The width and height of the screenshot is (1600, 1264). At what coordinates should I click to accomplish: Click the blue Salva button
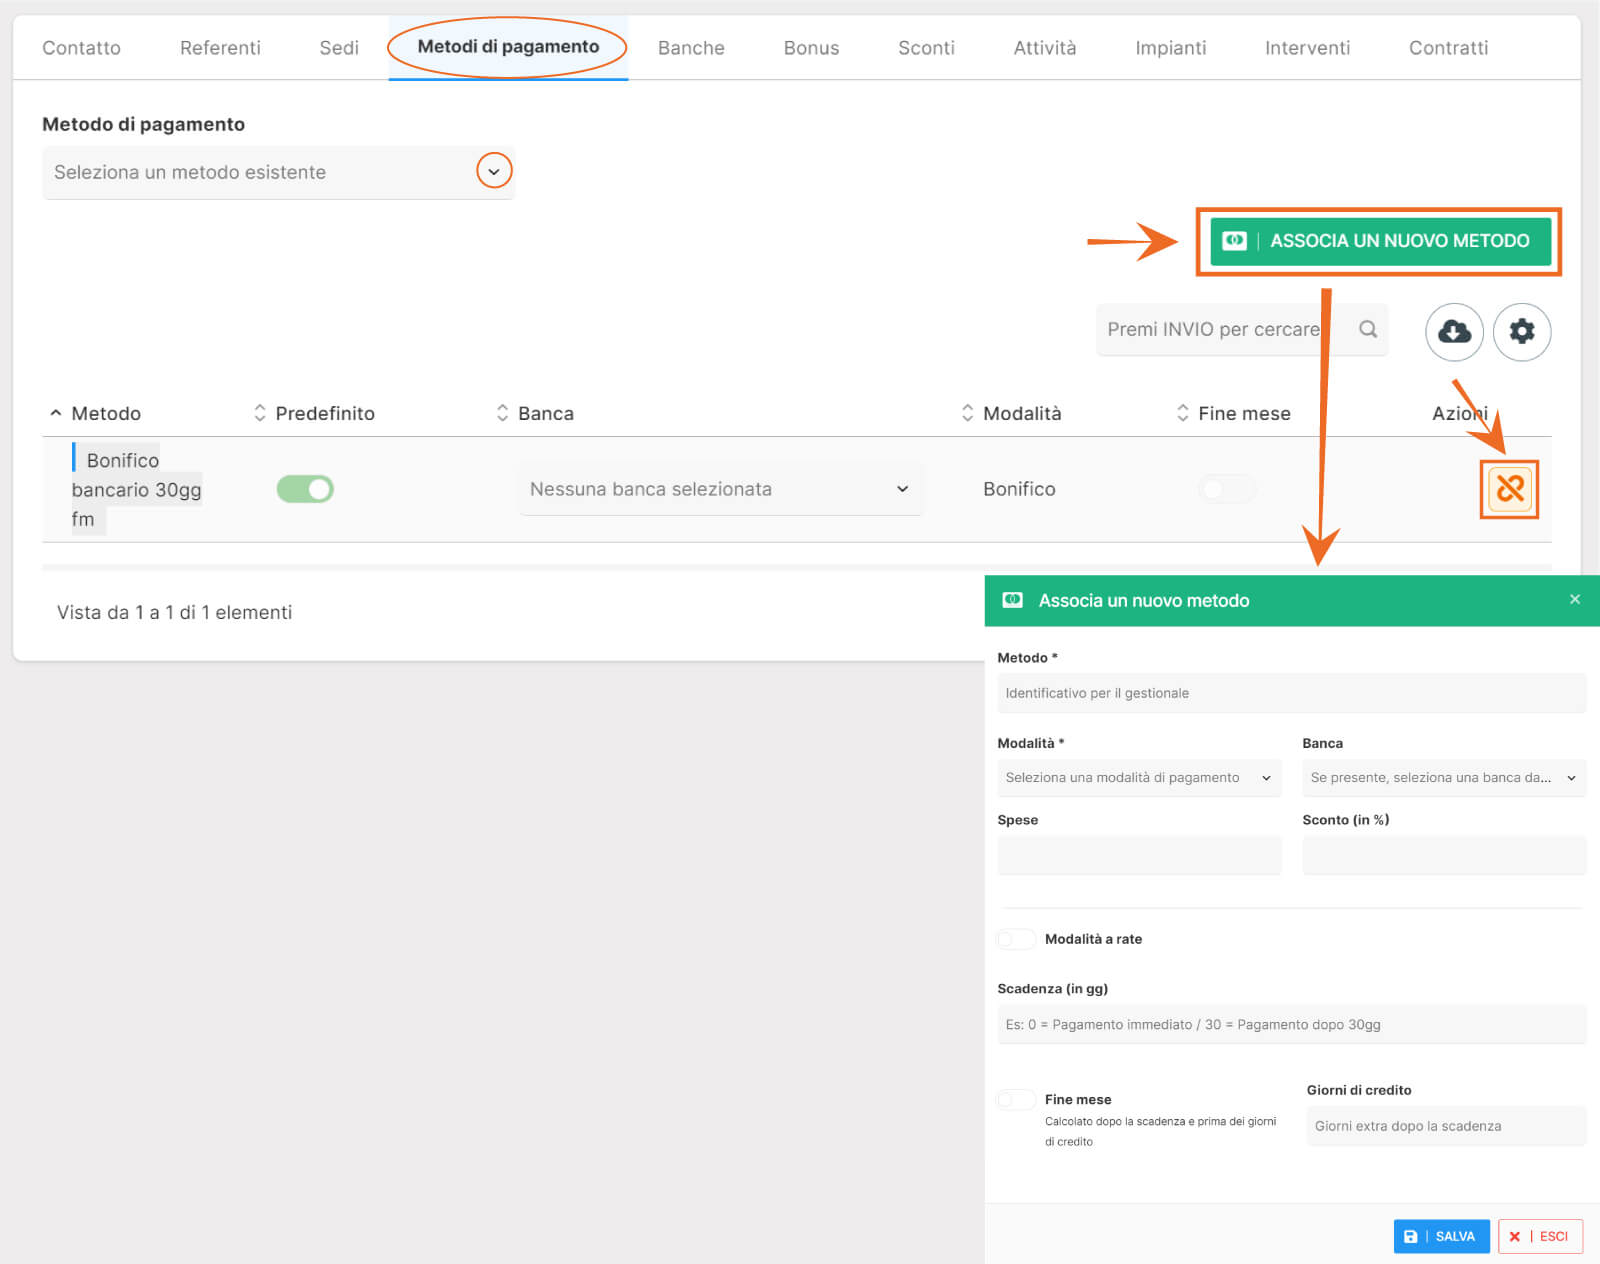(x=1440, y=1236)
